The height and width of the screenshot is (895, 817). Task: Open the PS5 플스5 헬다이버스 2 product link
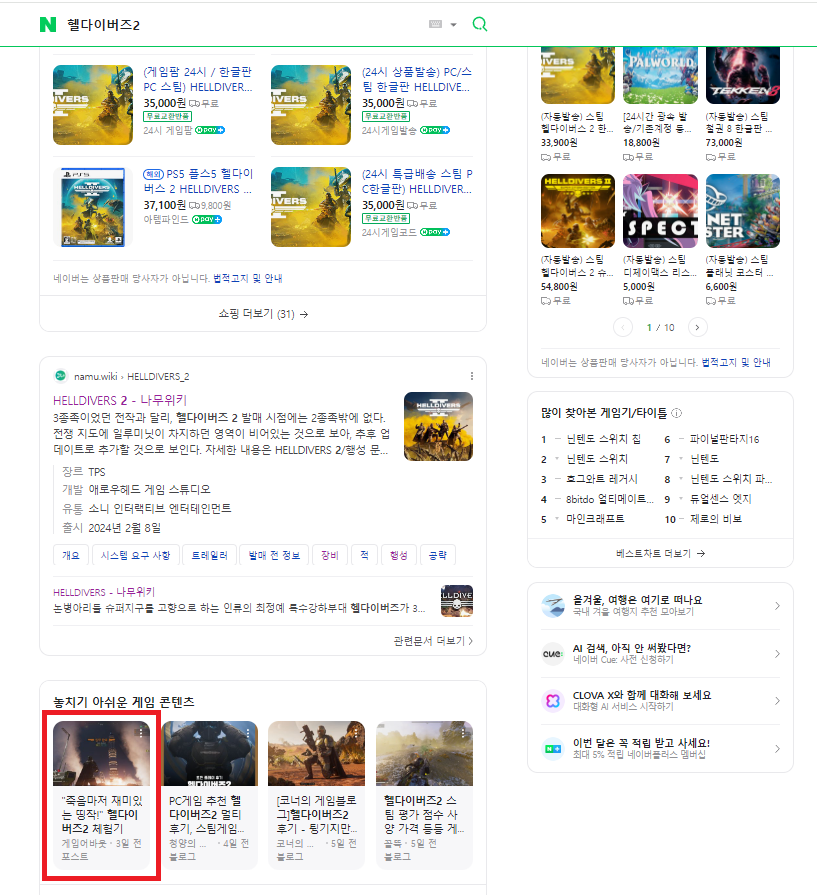[198, 181]
